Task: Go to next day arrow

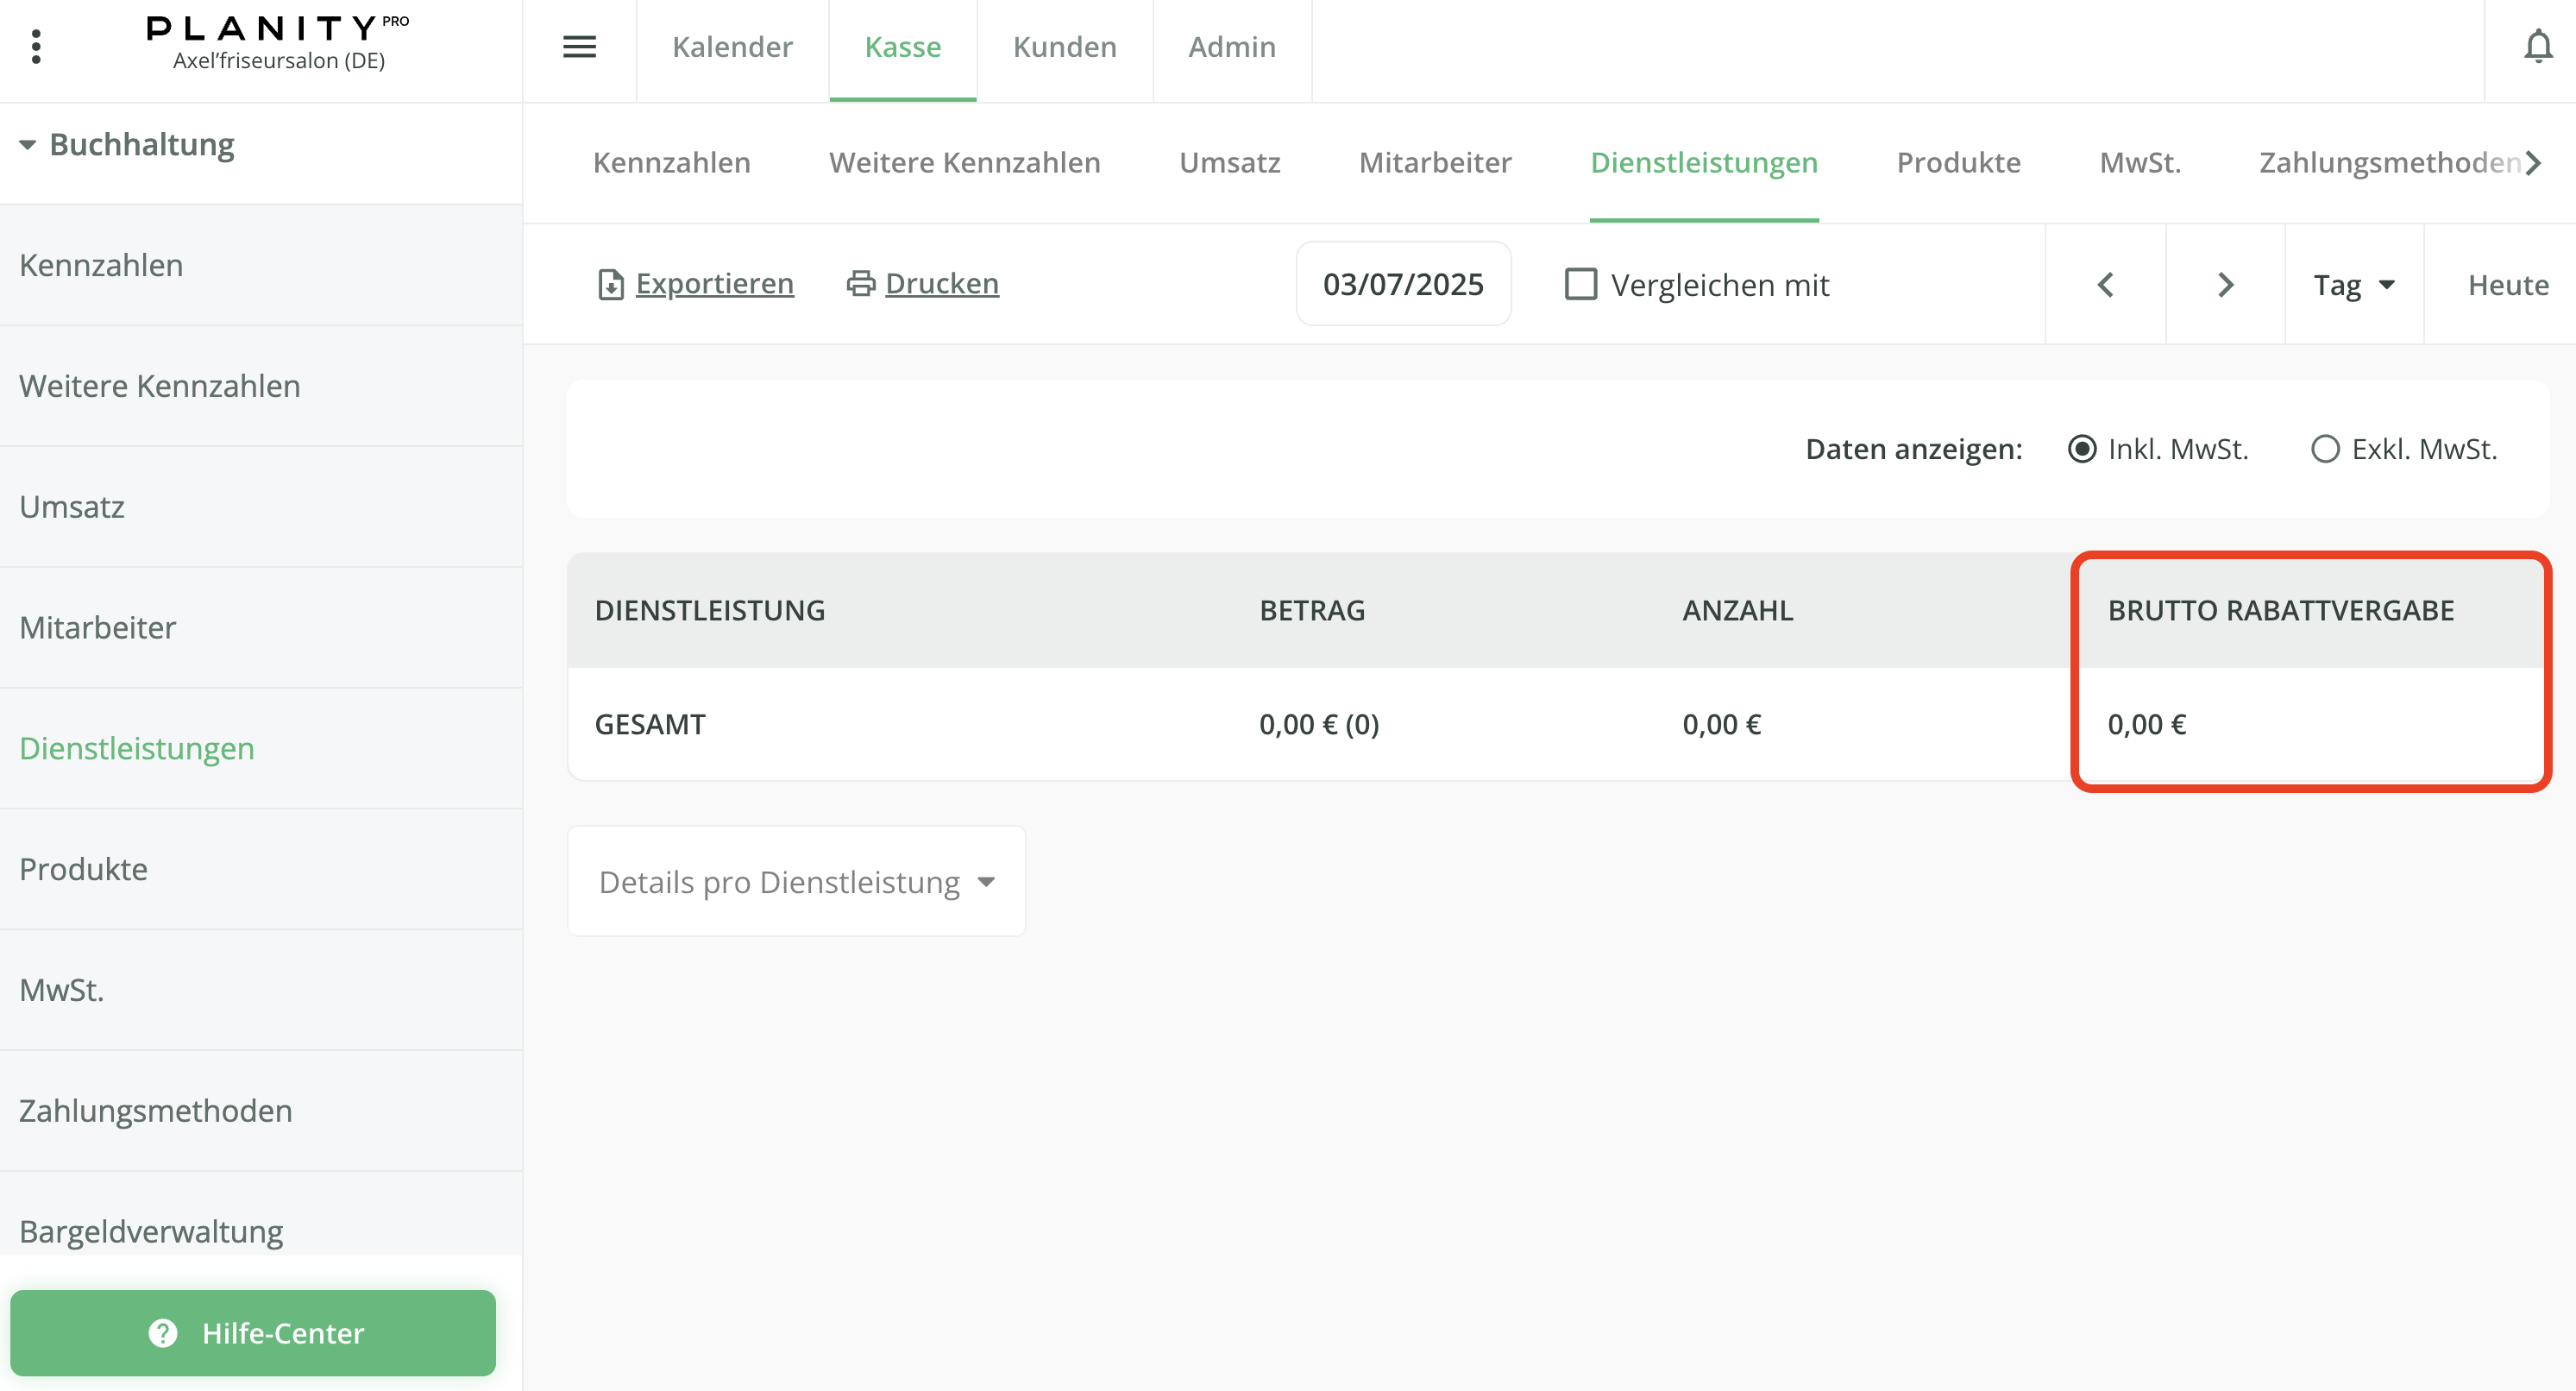Action: pyautogui.click(x=2225, y=285)
